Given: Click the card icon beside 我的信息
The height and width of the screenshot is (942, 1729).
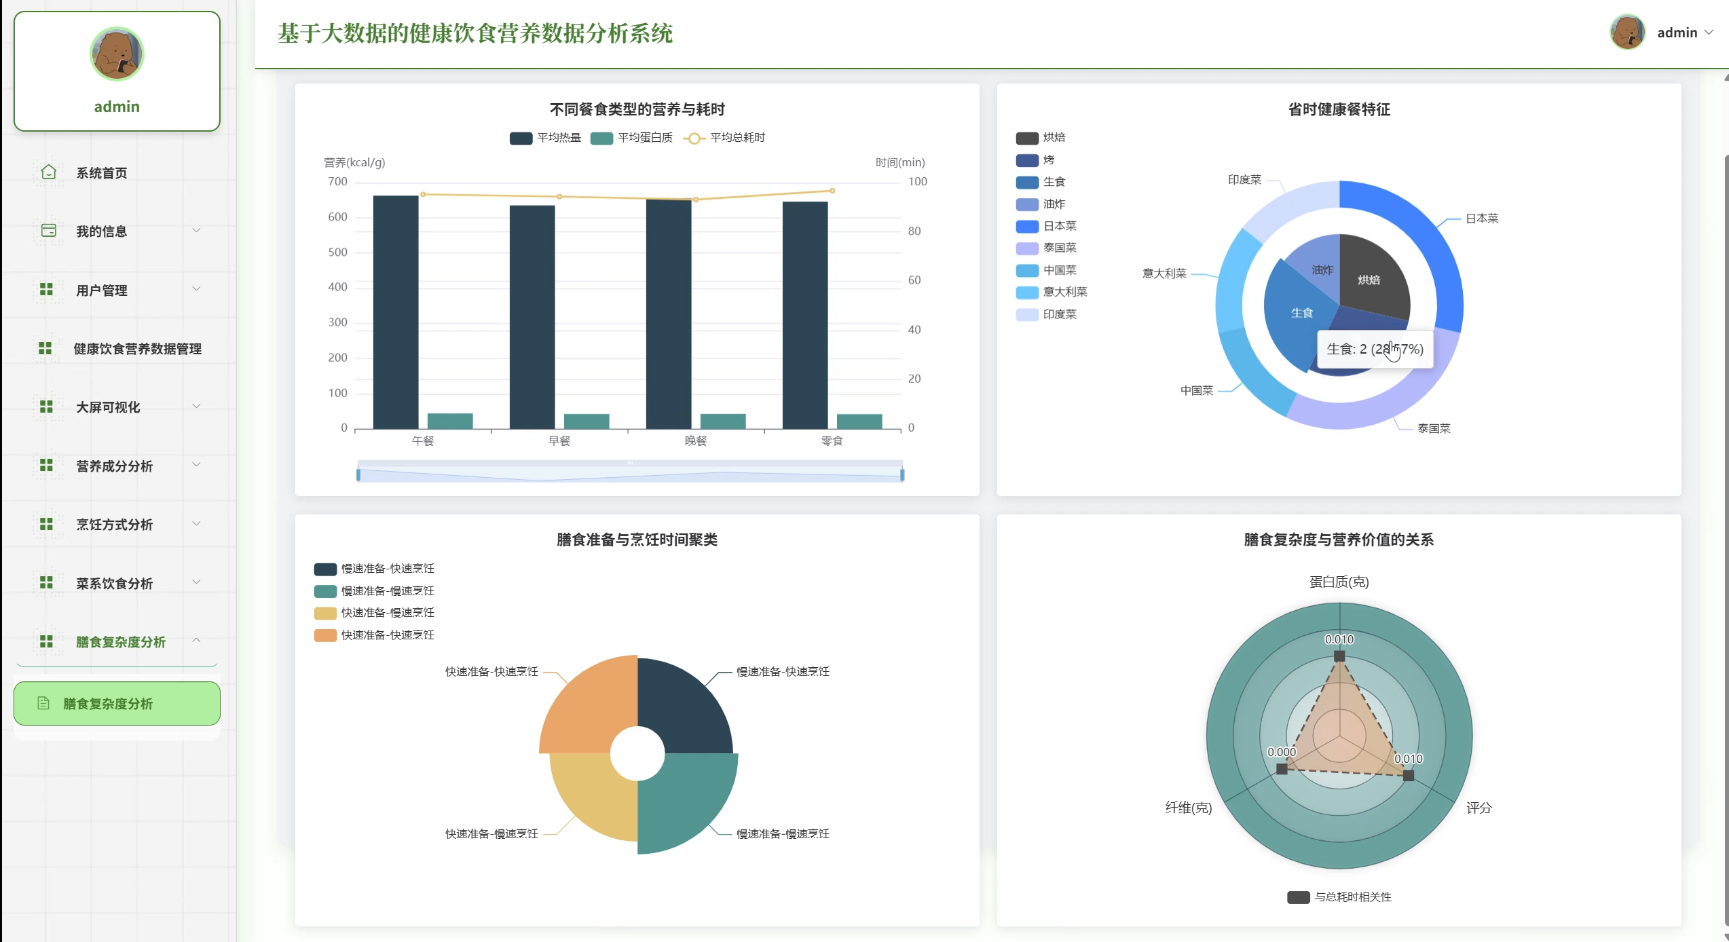Looking at the screenshot, I should tap(48, 230).
